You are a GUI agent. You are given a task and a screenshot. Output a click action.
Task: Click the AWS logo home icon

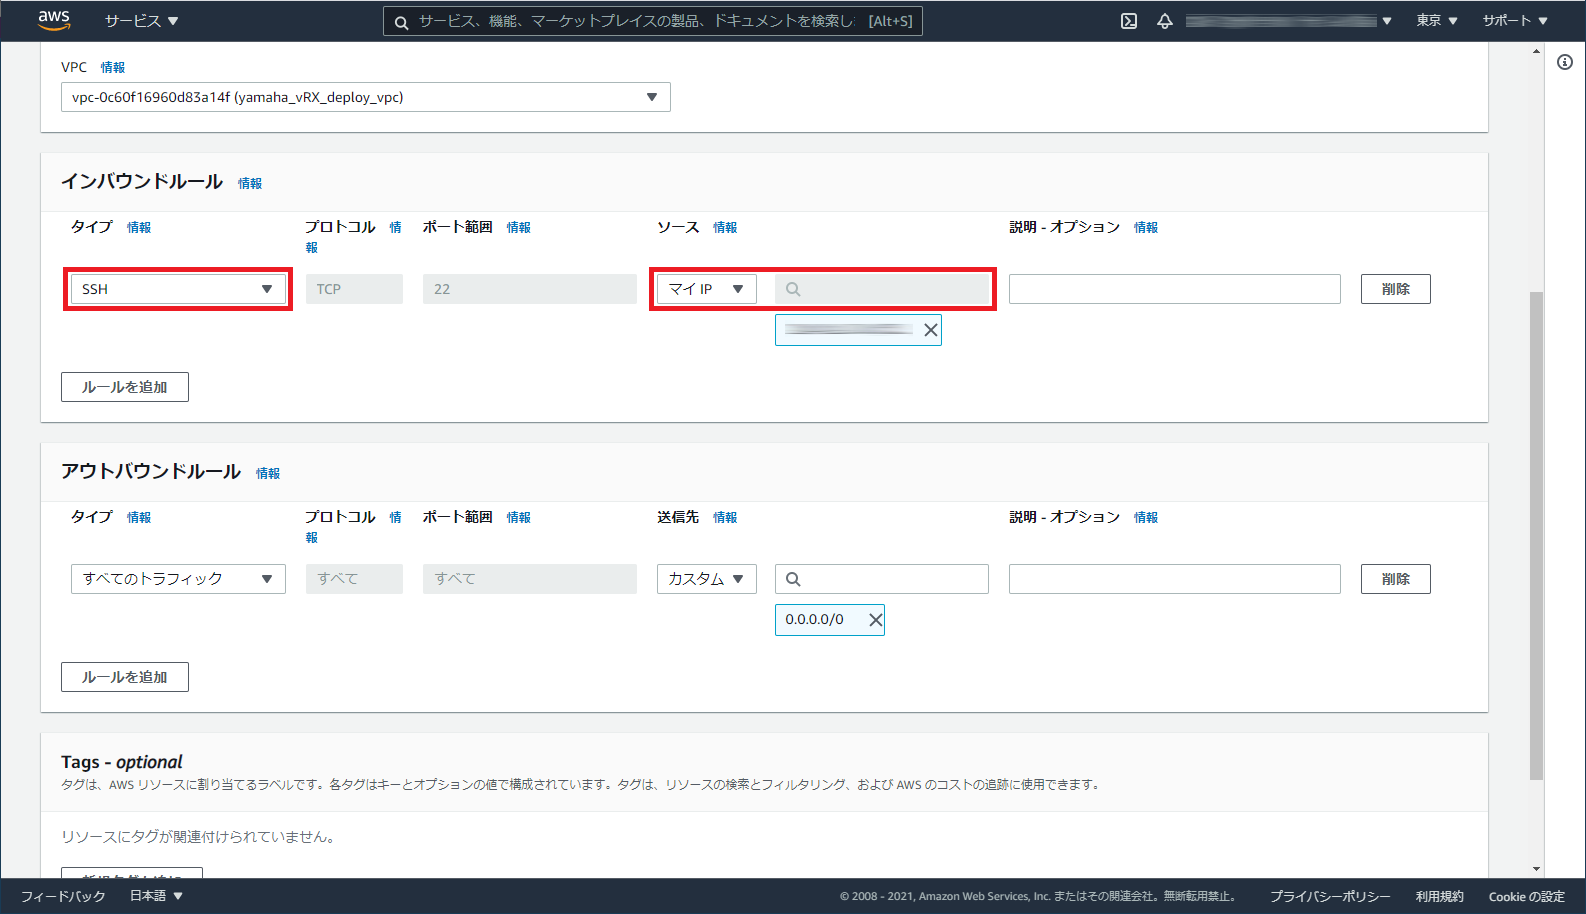pos(53,20)
